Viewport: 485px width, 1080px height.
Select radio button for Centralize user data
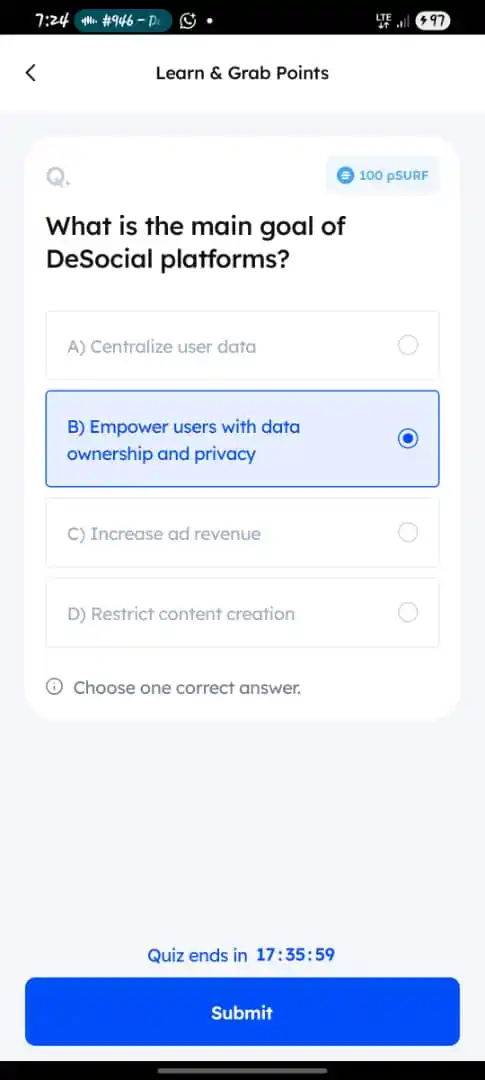tap(408, 345)
